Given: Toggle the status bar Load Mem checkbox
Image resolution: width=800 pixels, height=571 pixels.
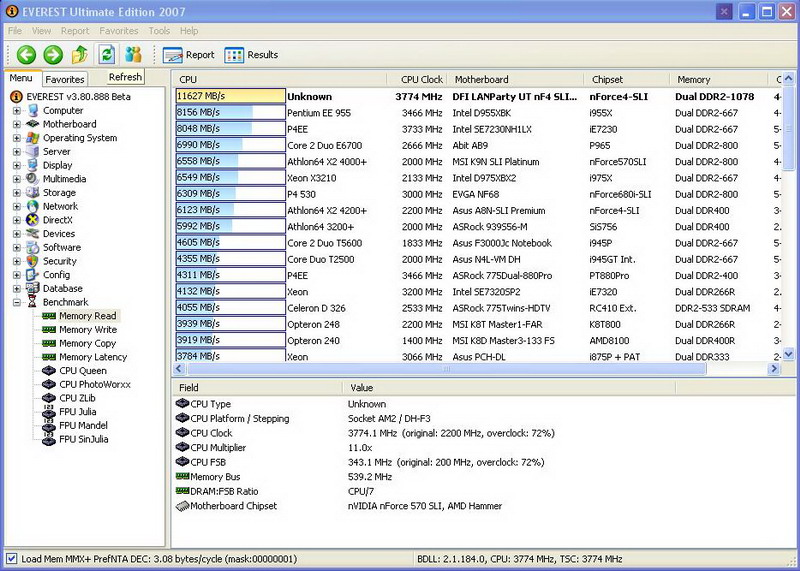Looking at the screenshot, I should (11, 559).
